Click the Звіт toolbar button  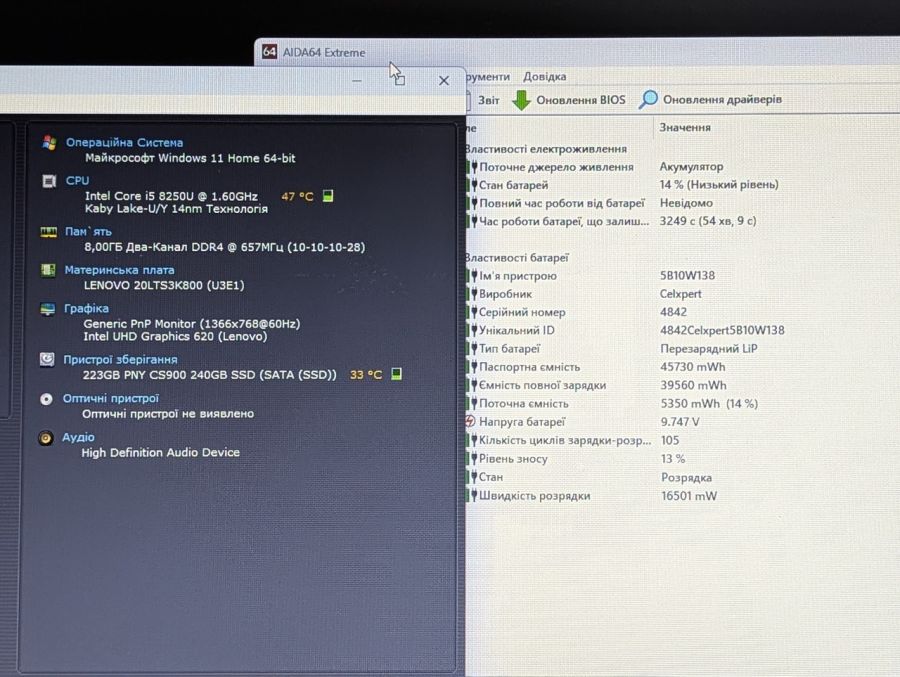(x=488, y=100)
